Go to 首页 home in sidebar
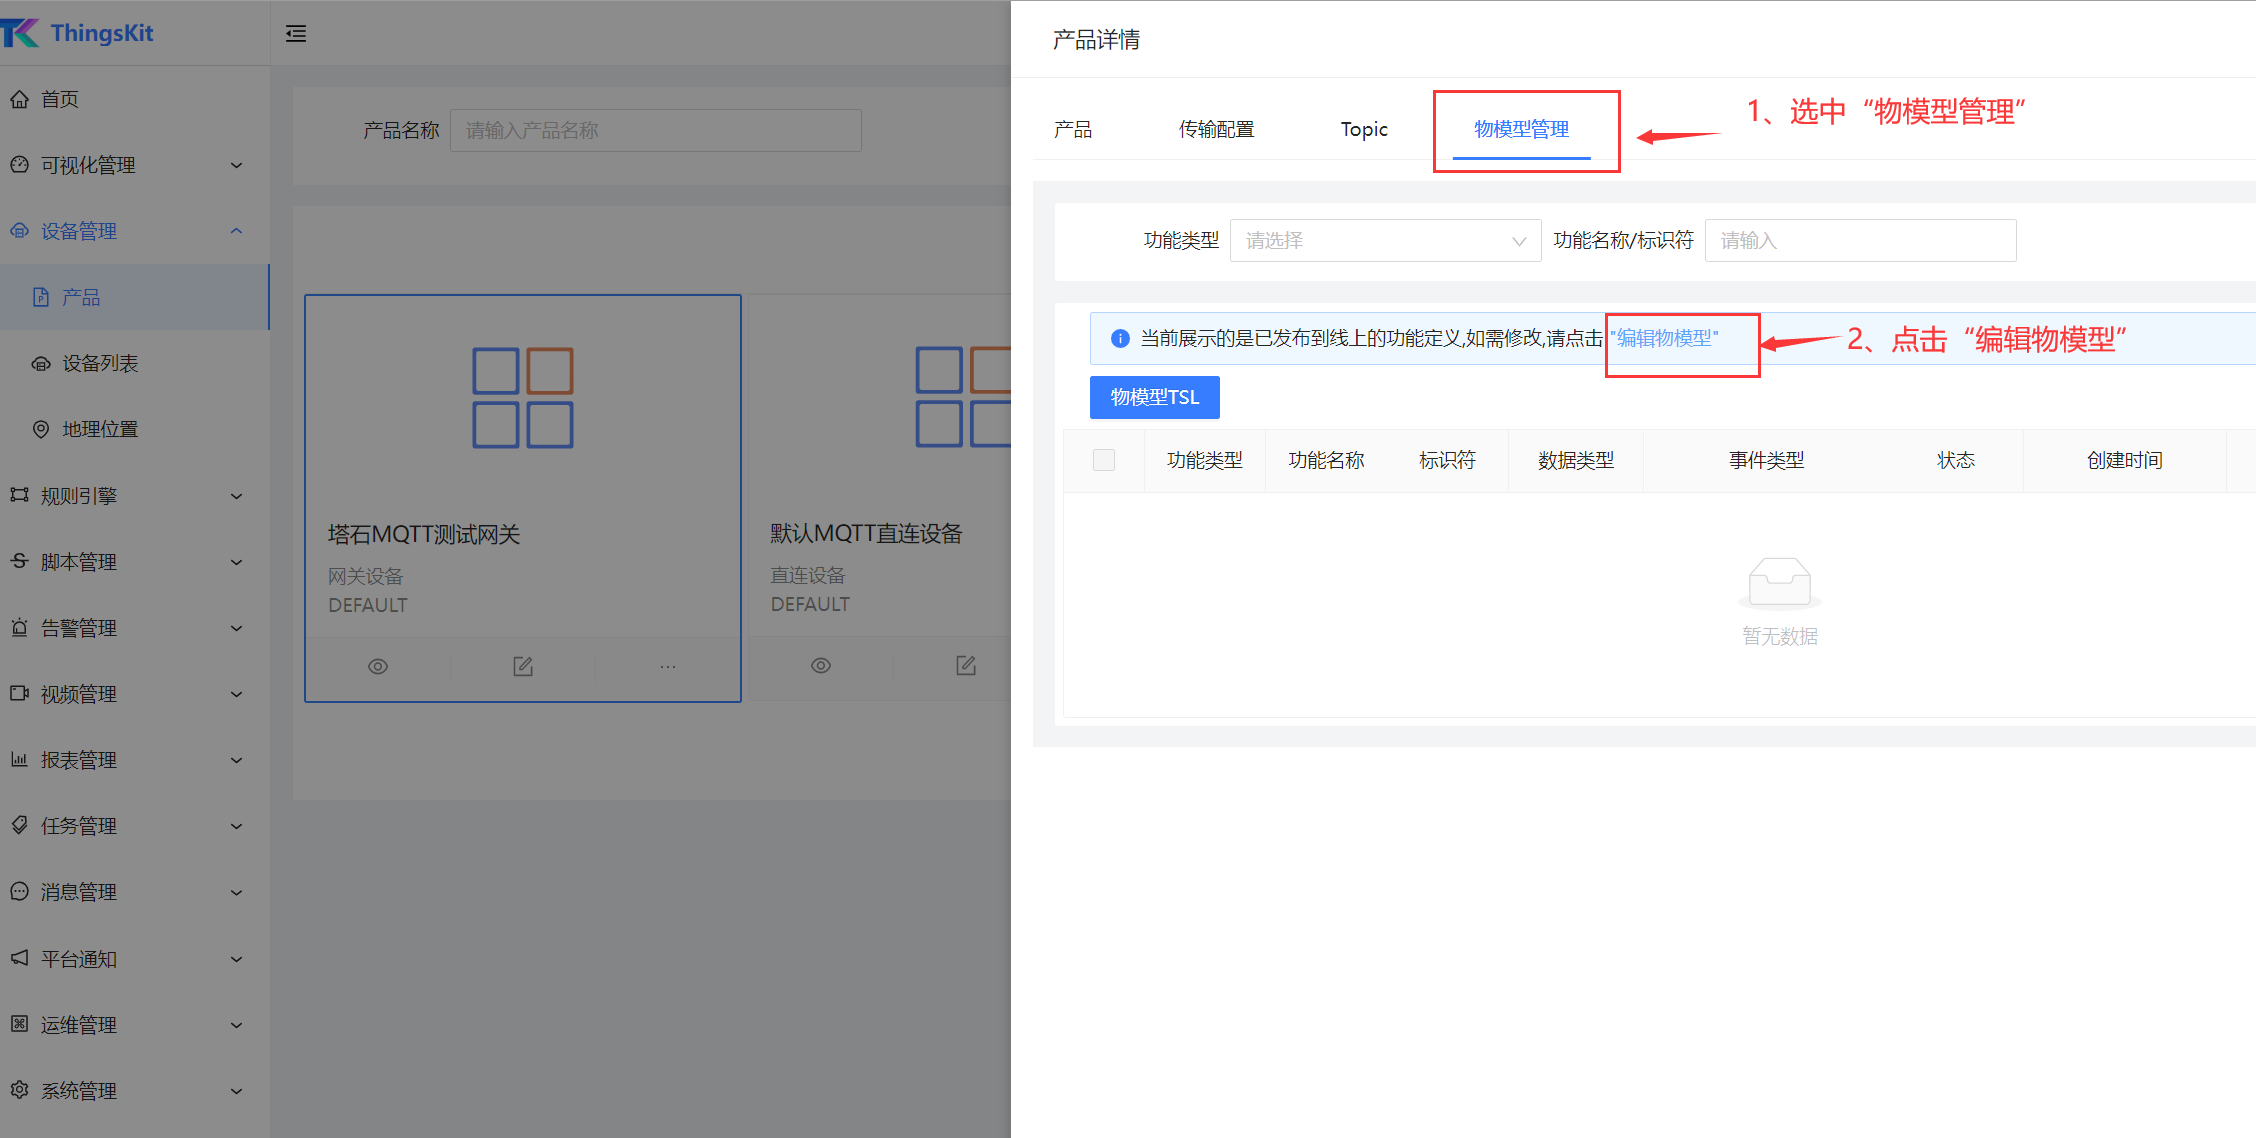The height and width of the screenshot is (1138, 2256). coord(60,99)
